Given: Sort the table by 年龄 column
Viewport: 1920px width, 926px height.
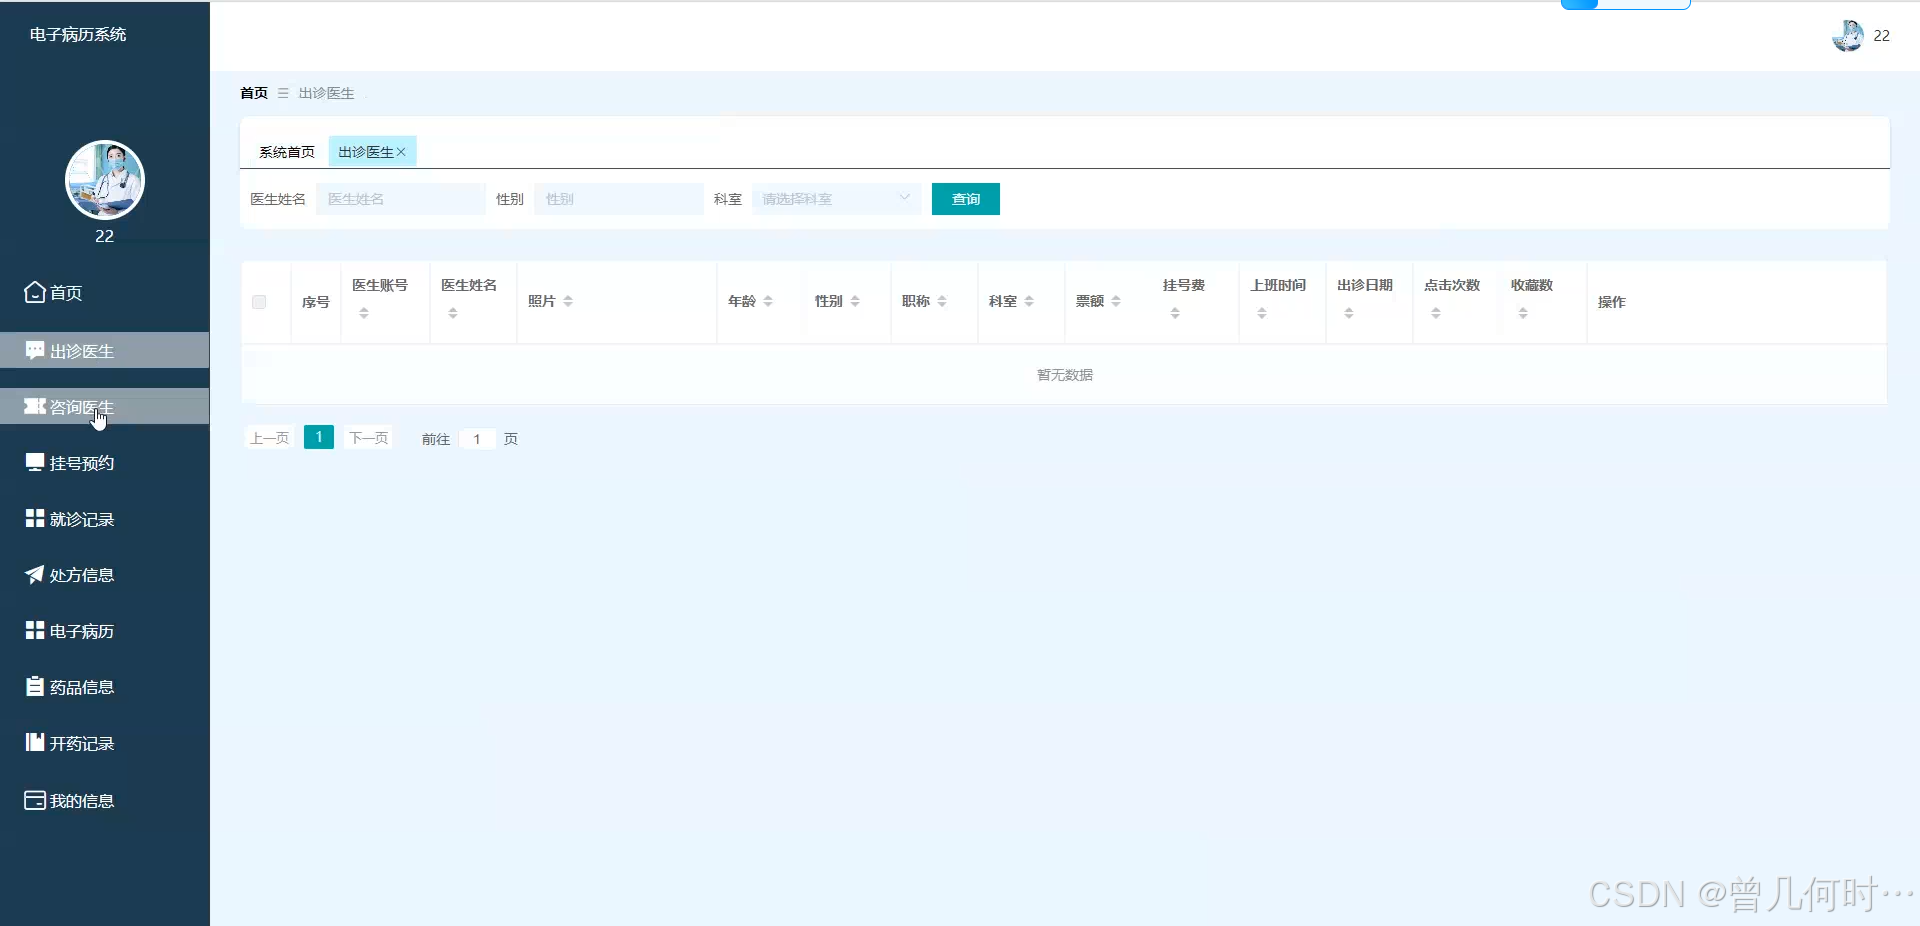Looking at the screenshot, I should pos(768,300).
